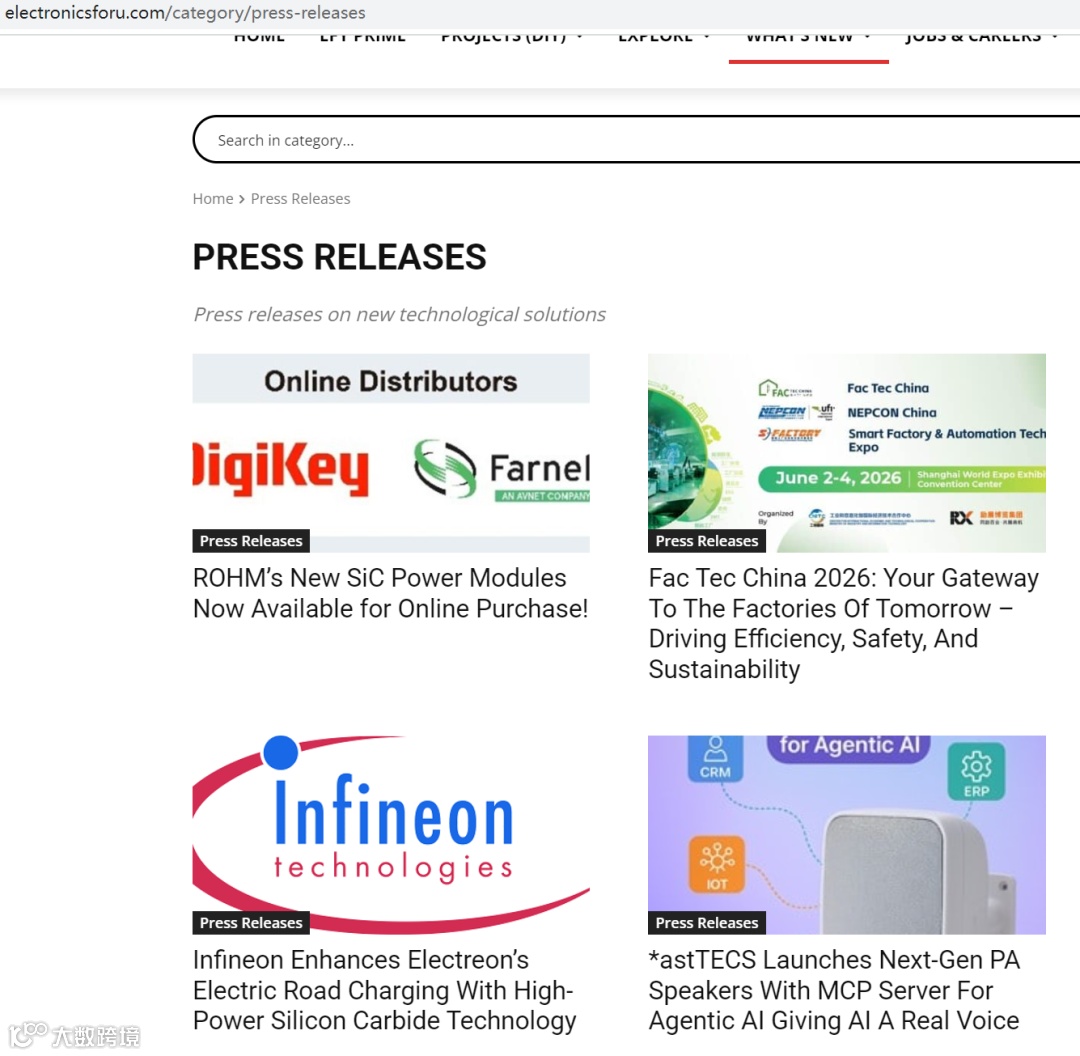Viewport: 1080px width, 1056px height.
Task: Expand the PROJECTS (DIY) dropdown arrow
Action: tap(580, 37)
